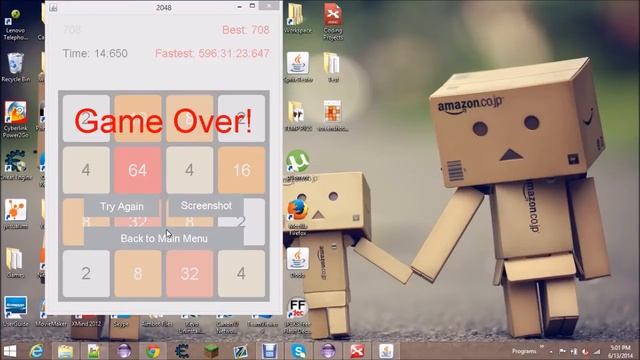Click the Screenshot button
The height and width of the screenshot is (360, 640).
[x=206, y=206]
